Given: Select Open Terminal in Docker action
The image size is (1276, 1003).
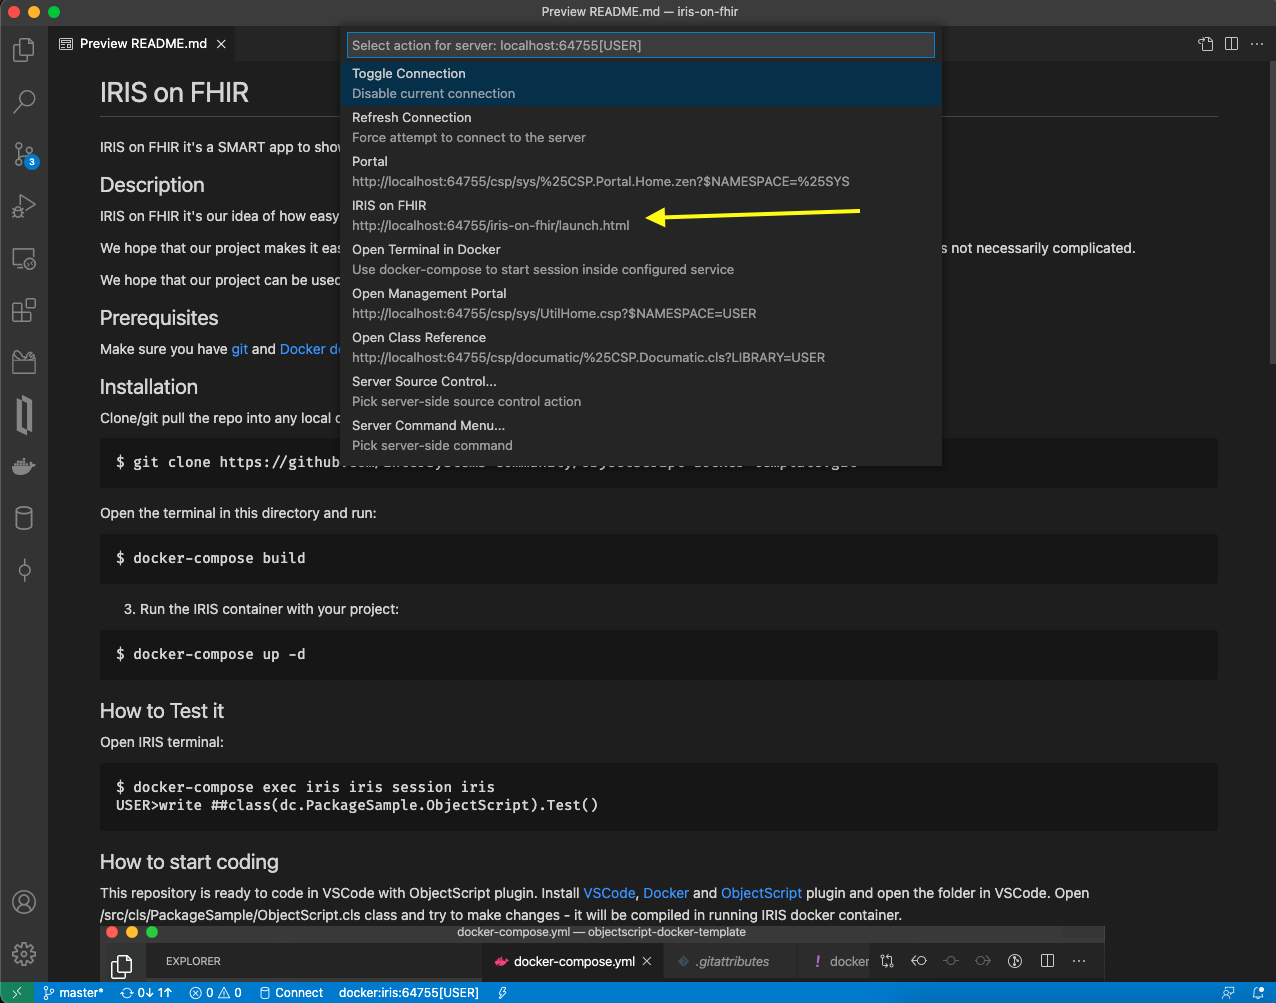Looking at the screenshot, I should tap(640, 259).
